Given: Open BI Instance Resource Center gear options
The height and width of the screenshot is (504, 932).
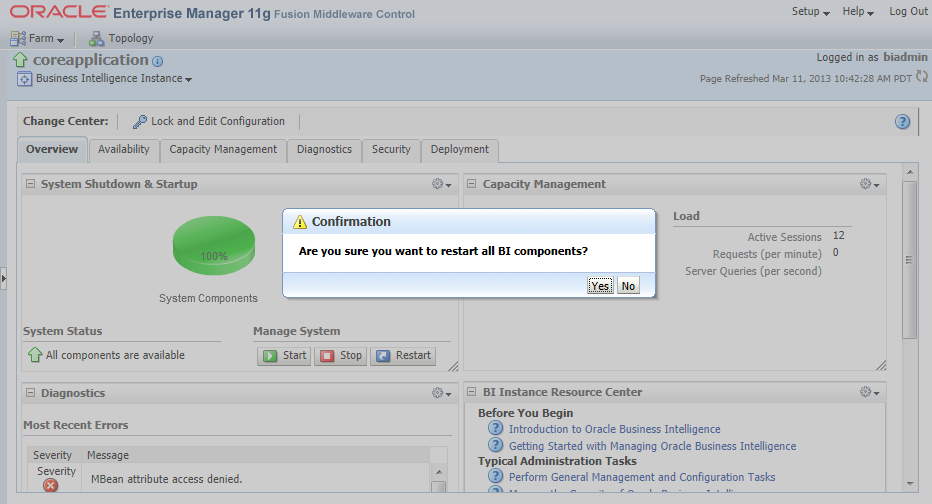Looking at the screenshot, I should click(x=870, y=392).
